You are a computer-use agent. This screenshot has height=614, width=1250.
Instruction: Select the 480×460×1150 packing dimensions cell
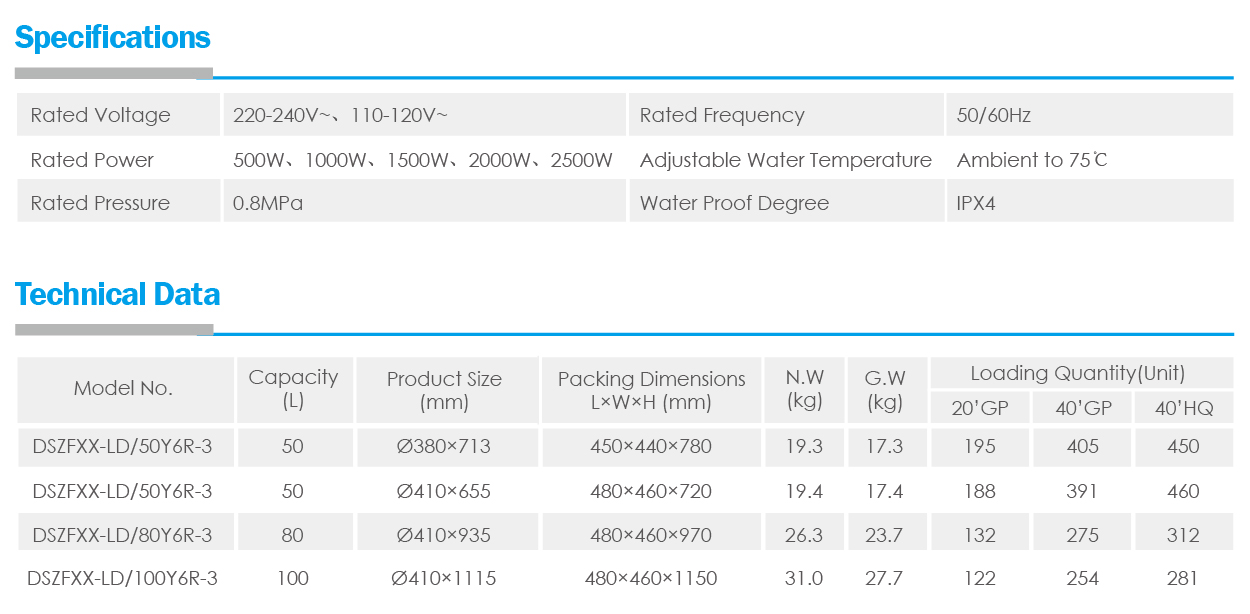[651, 578]
